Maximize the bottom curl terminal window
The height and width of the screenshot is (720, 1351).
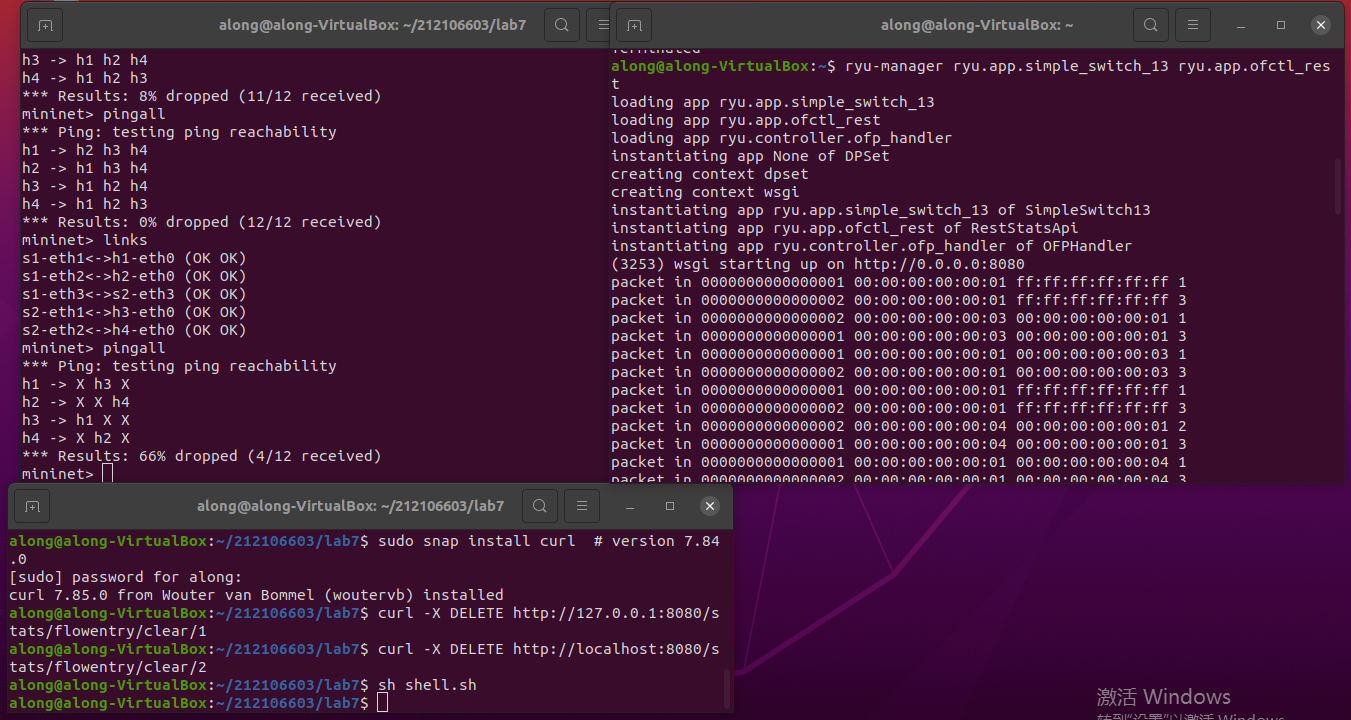[670, 506]
